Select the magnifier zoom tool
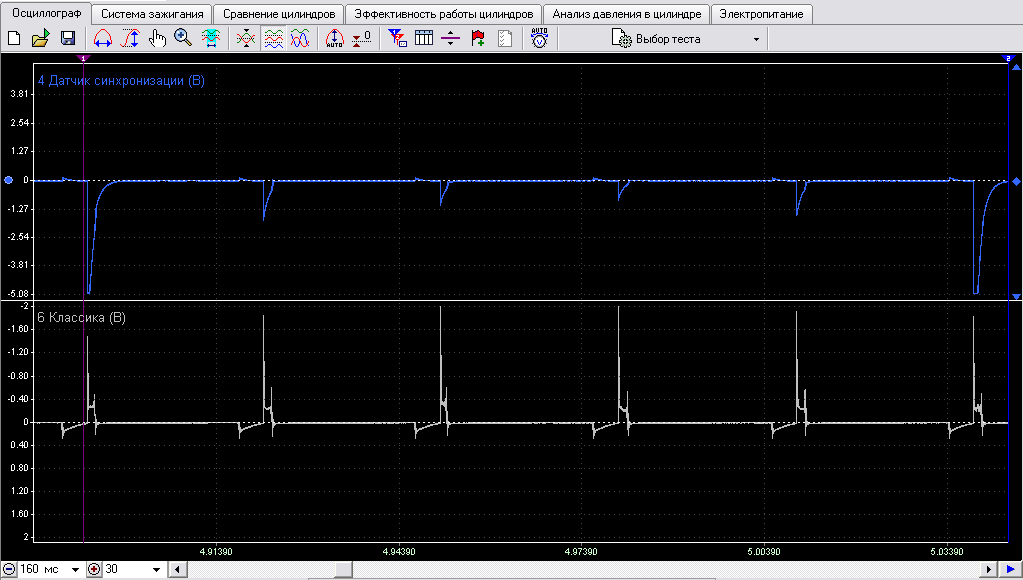 tap(183, 39)
